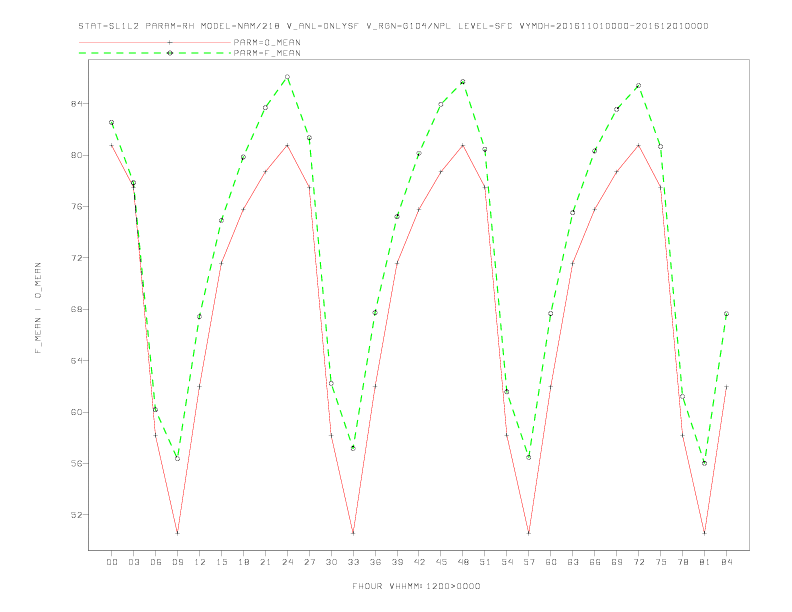
Task: Click x-axis tick label 00
Action: [112, 562]
